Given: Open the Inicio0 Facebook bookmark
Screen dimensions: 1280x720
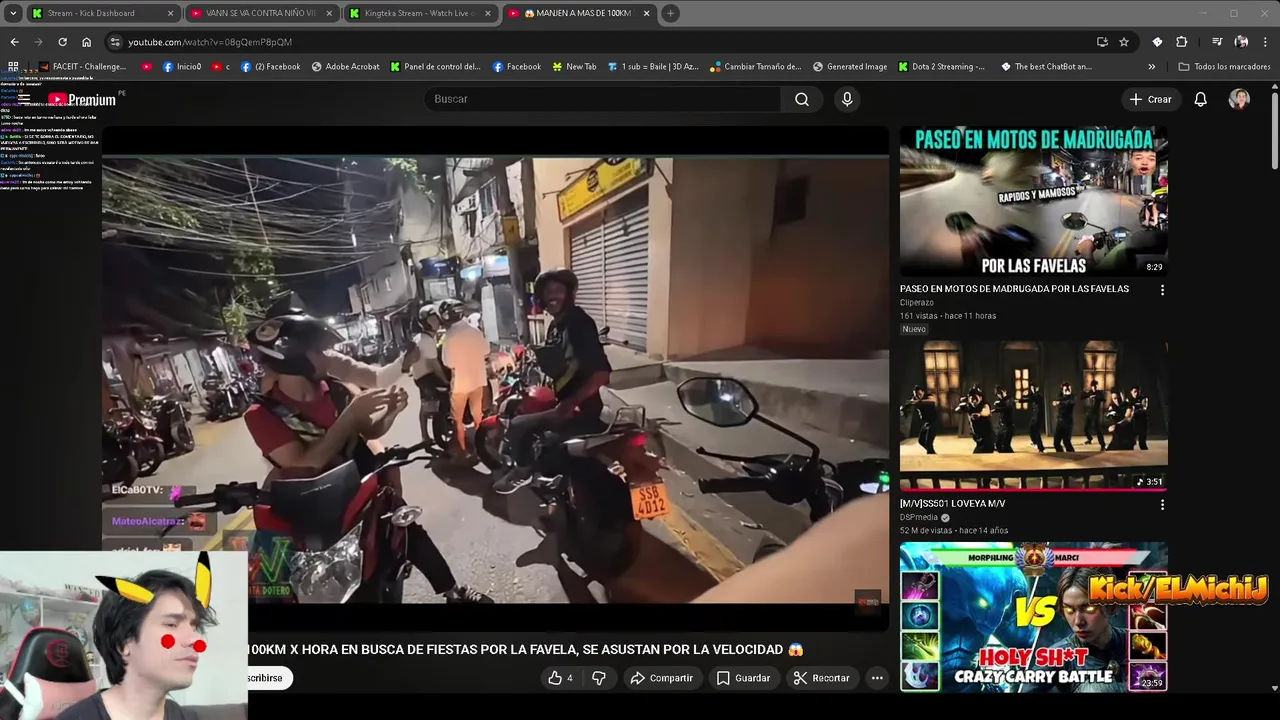Looking at the screenshot, I should (181, 67).
